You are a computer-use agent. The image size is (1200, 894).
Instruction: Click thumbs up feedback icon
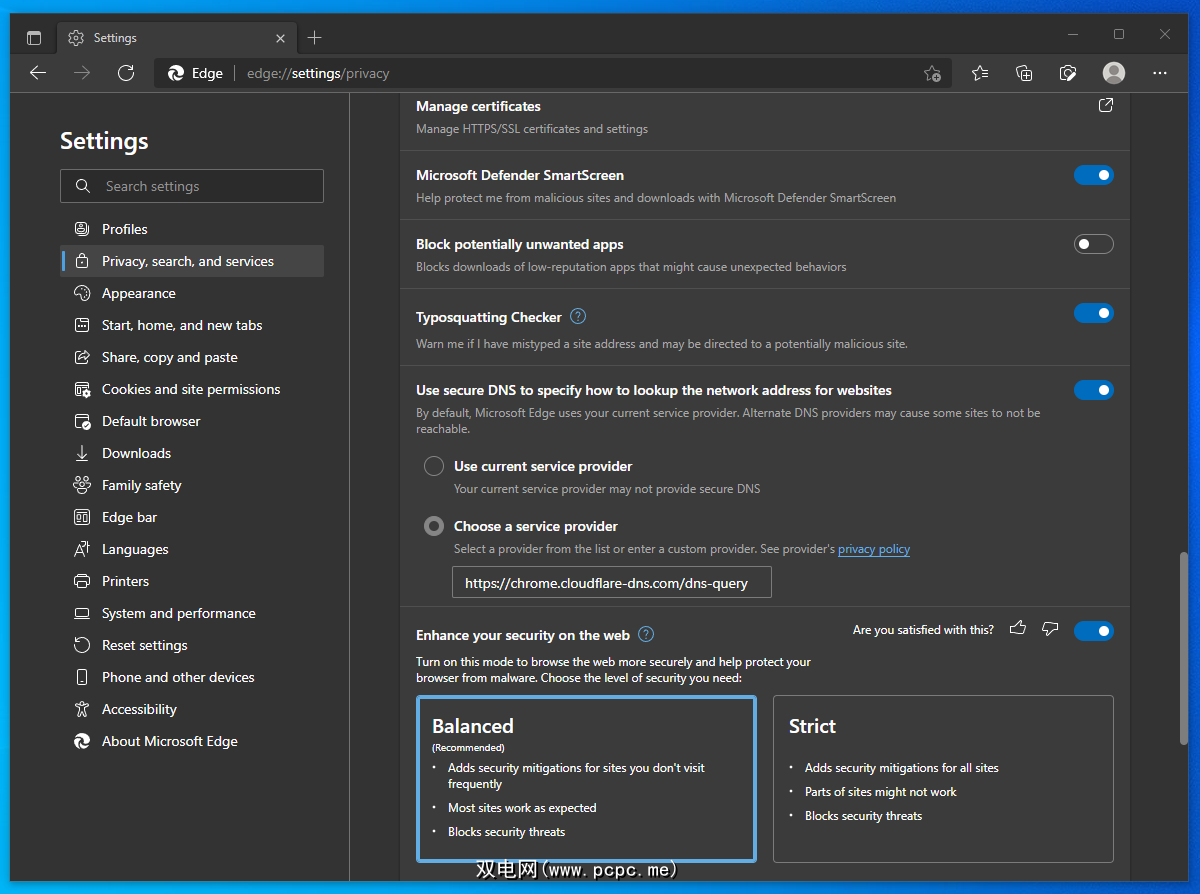pos(1018,629)
